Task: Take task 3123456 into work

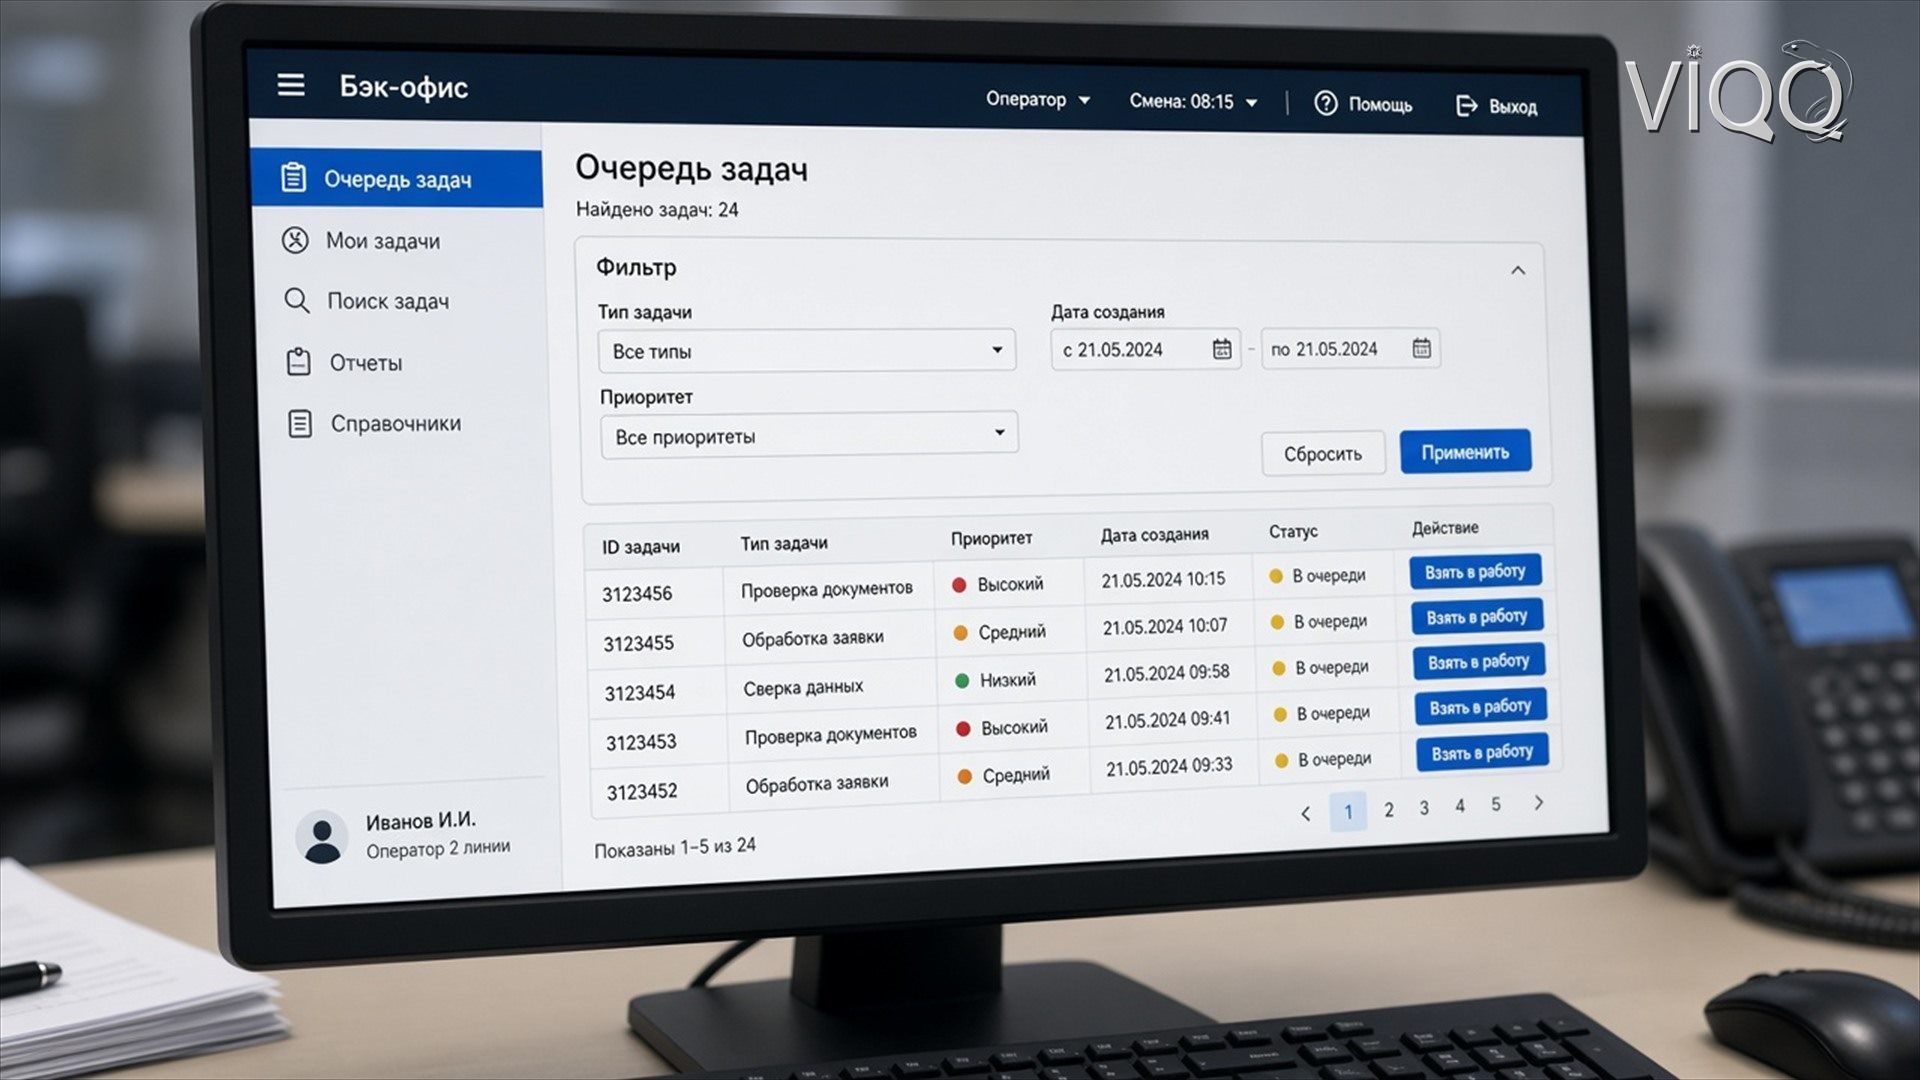Action: [x=1475, y=571]
